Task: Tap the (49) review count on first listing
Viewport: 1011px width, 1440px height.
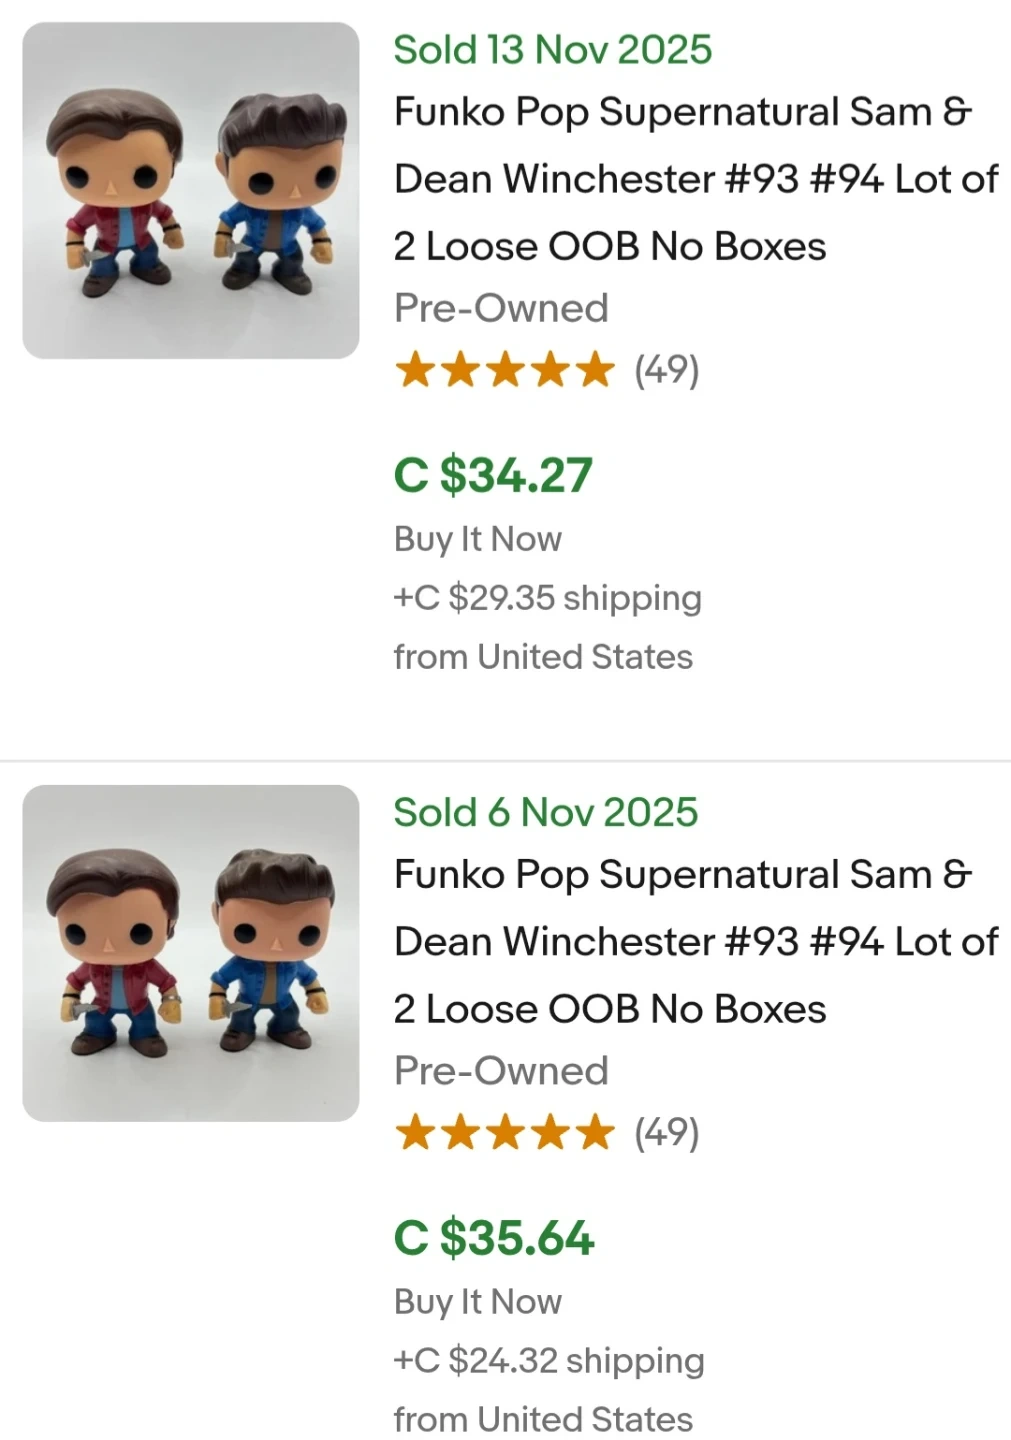Action: coord(667,370)
